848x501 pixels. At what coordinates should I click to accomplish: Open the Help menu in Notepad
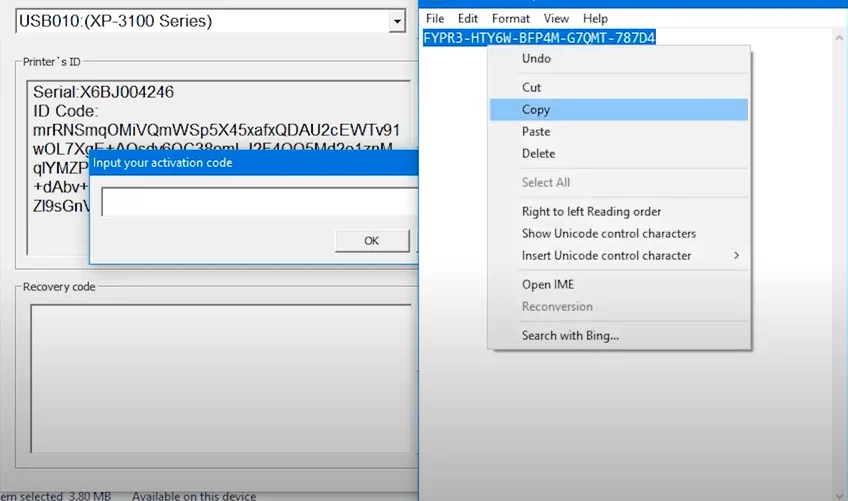(x=595, y=19)
